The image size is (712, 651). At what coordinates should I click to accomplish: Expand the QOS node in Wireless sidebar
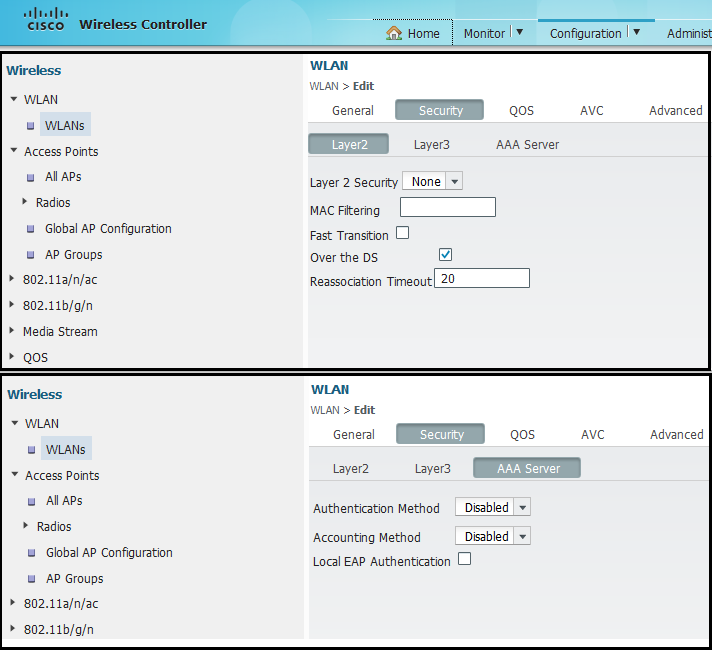tap(12, 357)
